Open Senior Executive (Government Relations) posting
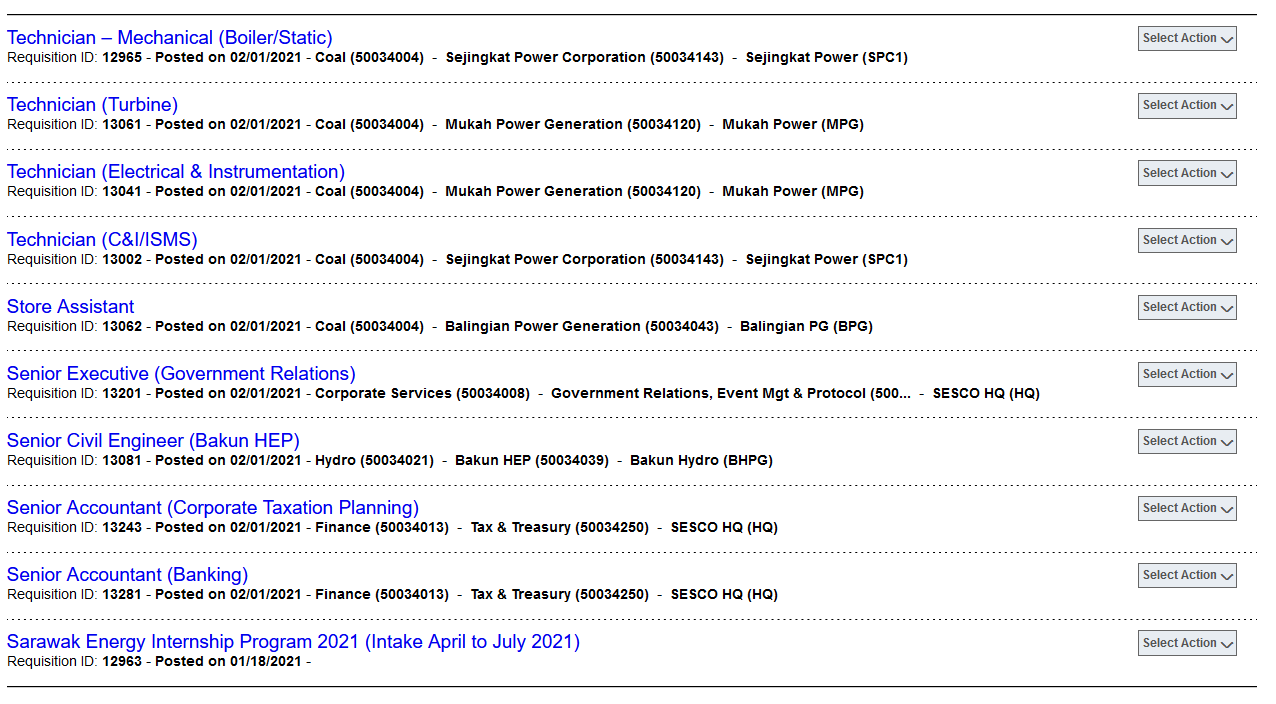The height and width of the screenshot is (704, 1276). pos(181,373)
